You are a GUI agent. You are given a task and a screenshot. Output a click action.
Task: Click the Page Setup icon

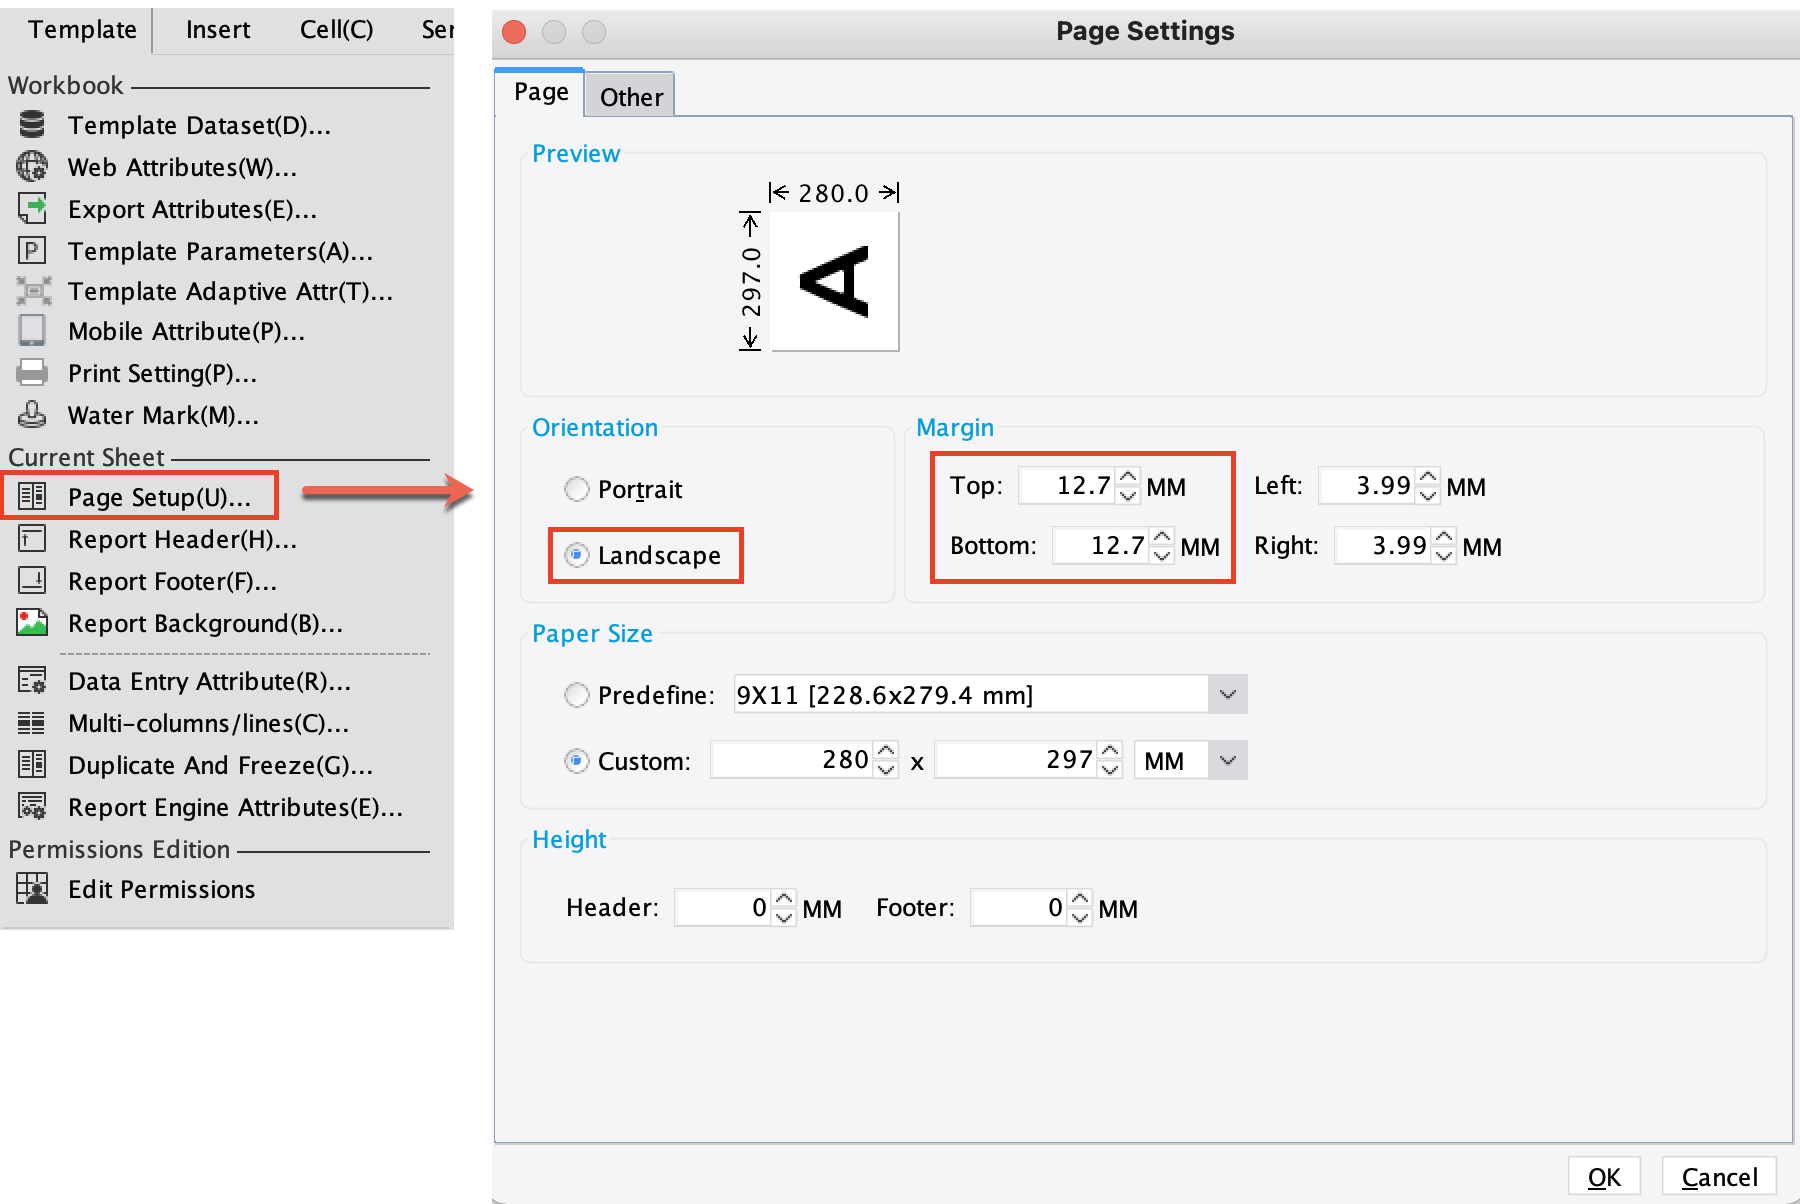(x=32, y=496)
